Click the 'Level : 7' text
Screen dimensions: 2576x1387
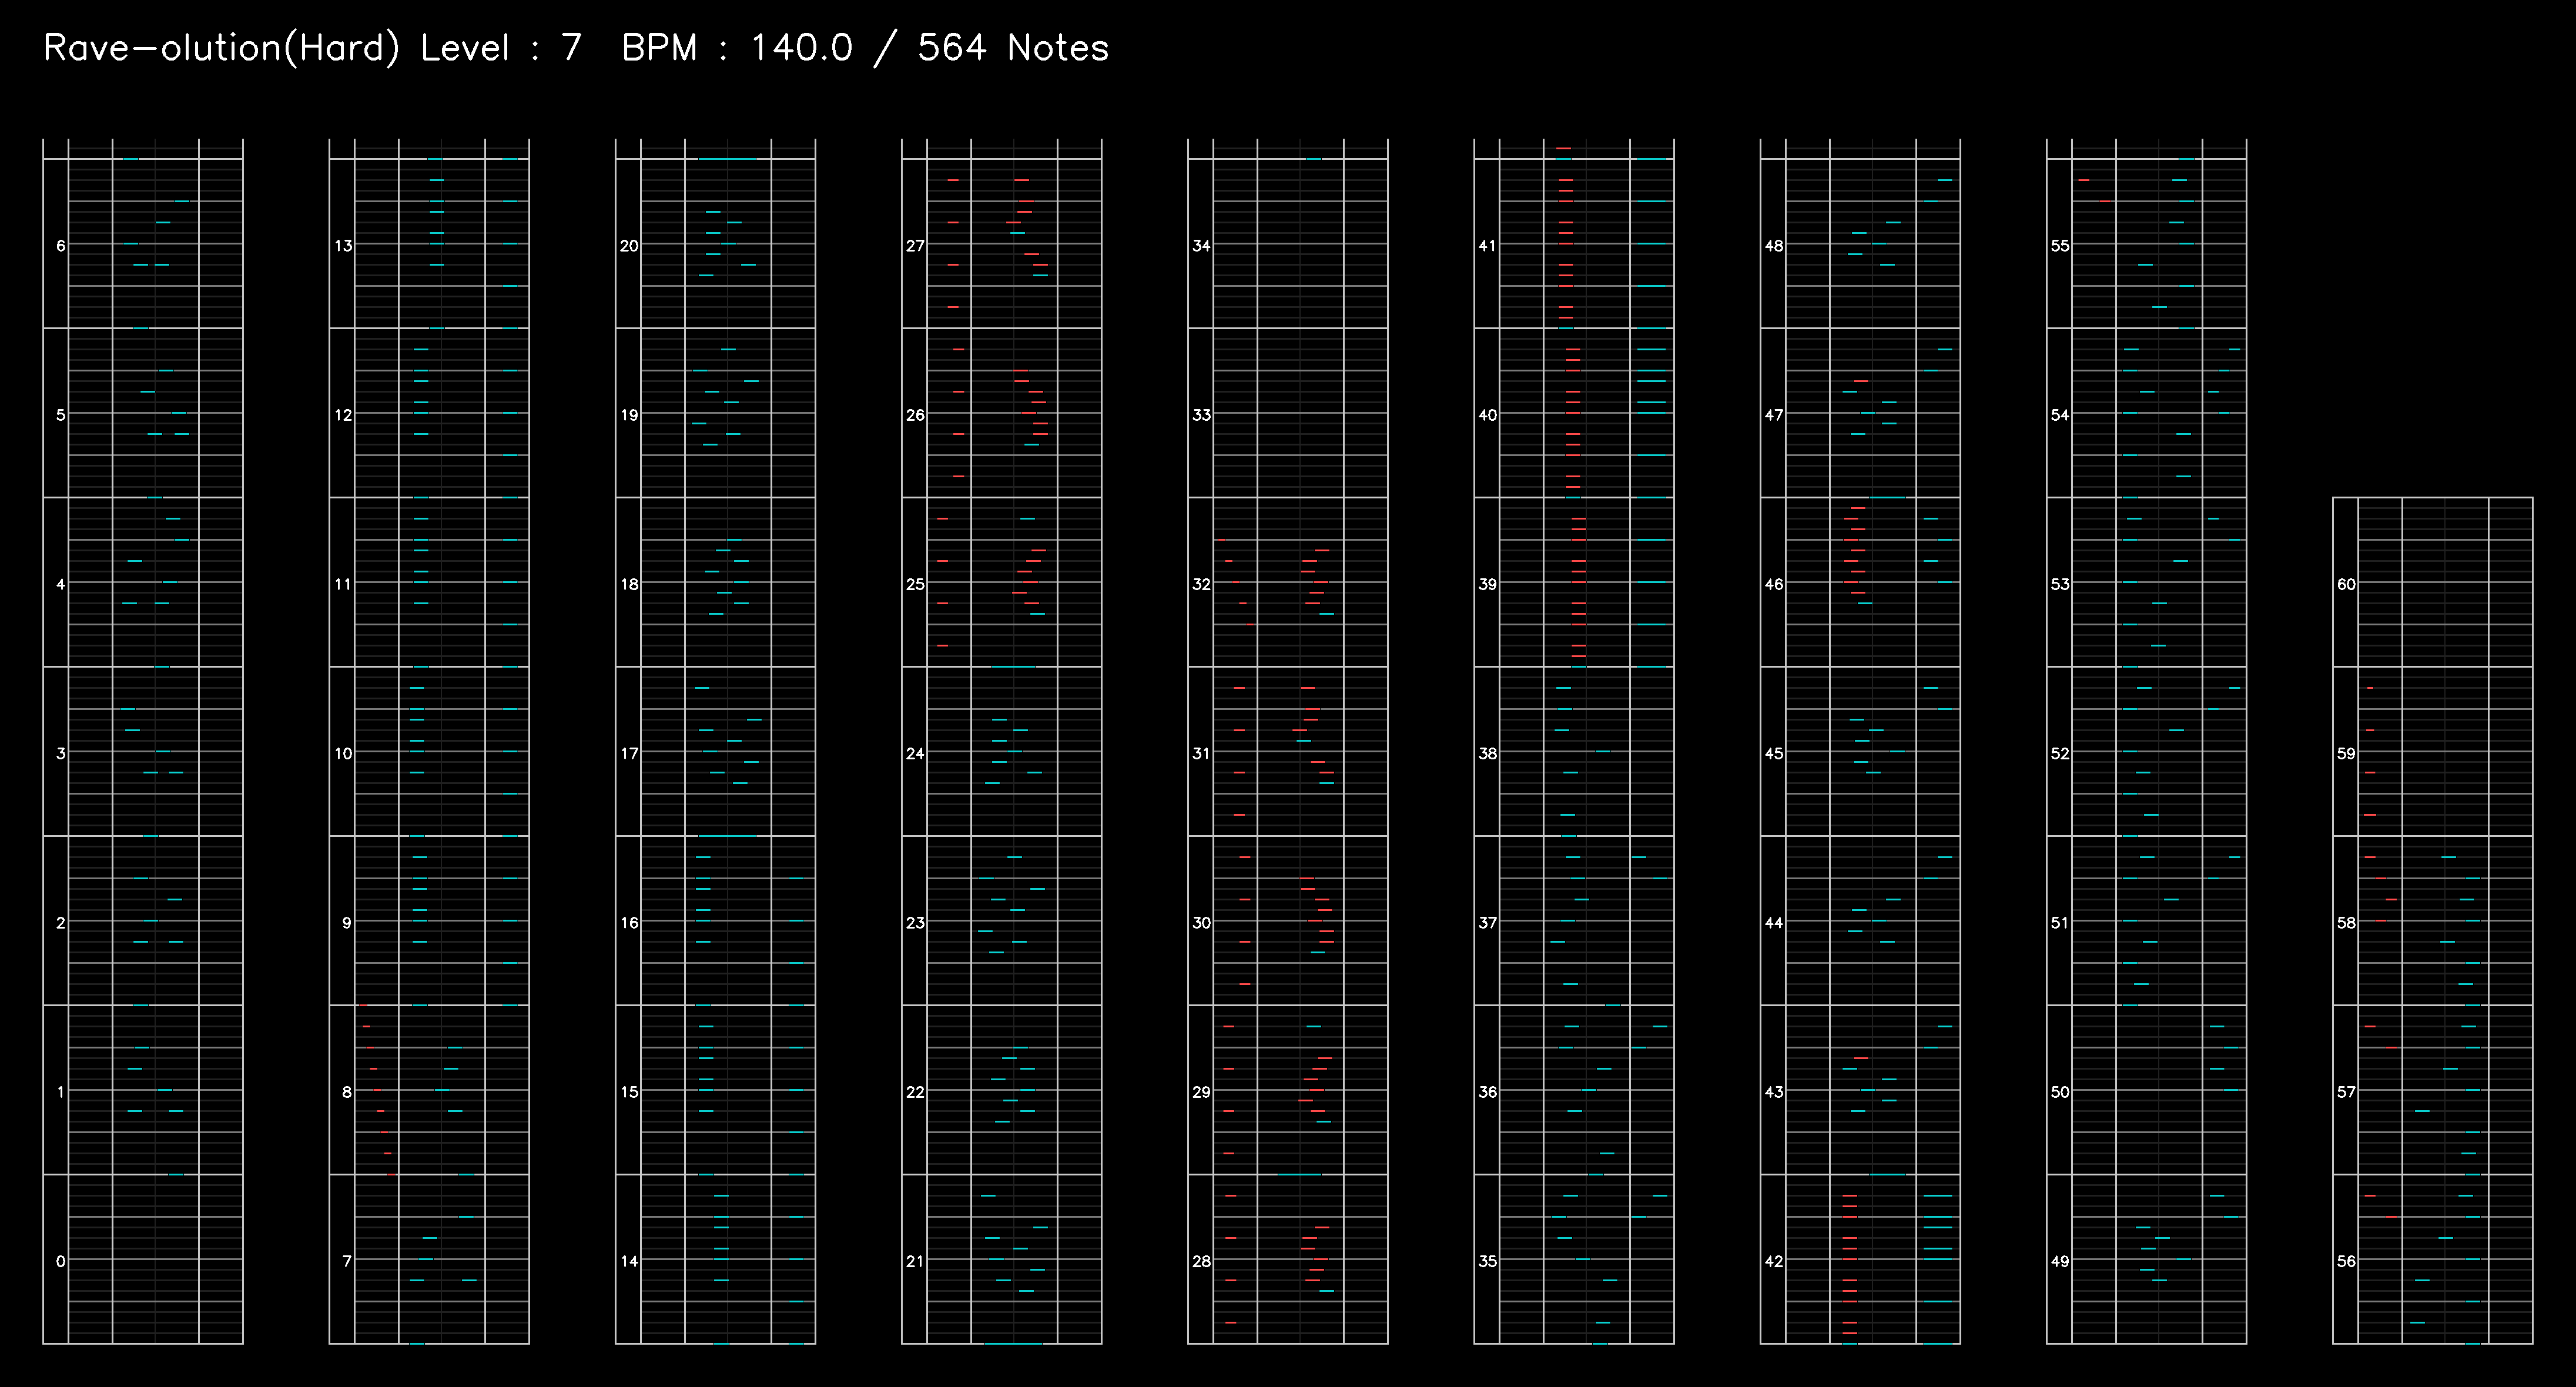[501, 48]
